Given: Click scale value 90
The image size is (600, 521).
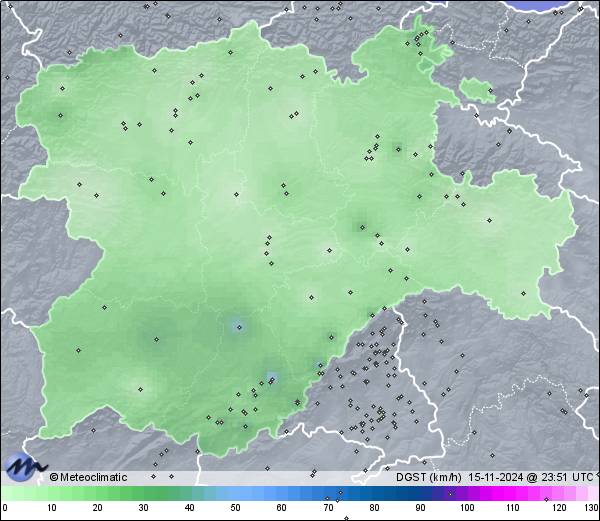Looking at the screenshot, I should 420,508.
